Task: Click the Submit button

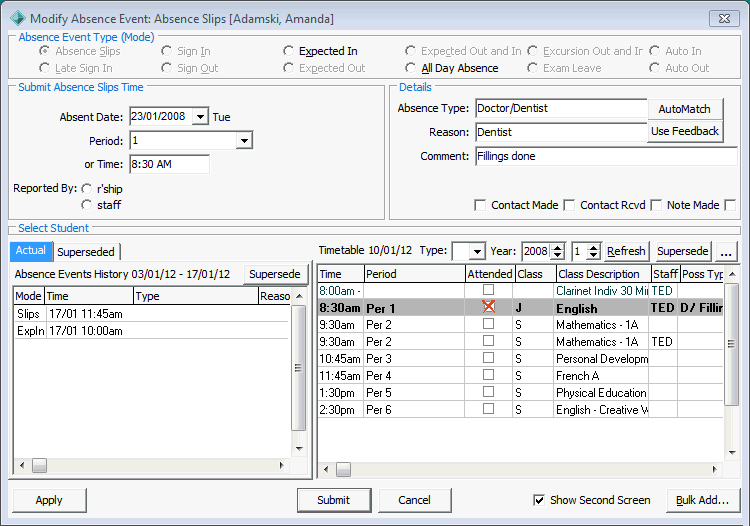Action: [x=333, y=500]
